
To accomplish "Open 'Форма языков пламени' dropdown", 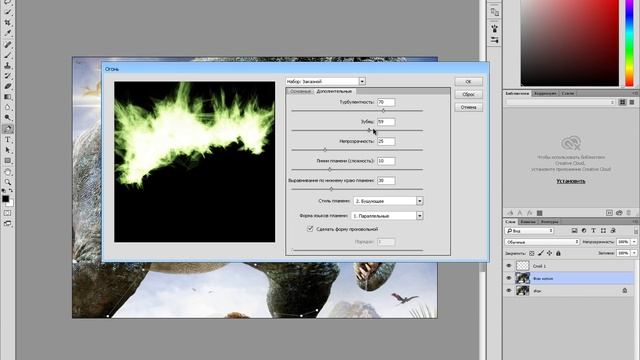I will pos(420,216).
